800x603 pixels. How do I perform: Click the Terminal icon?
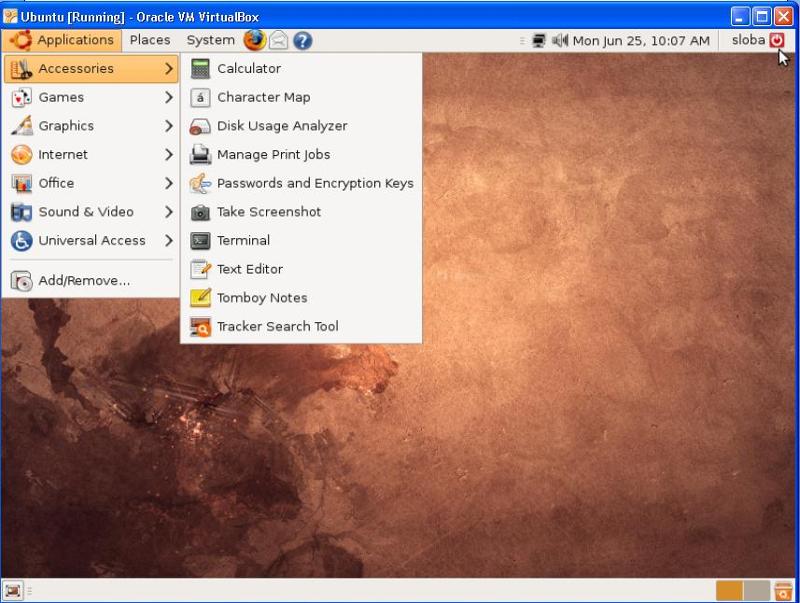pyautogui.click(x=200, y=241)
